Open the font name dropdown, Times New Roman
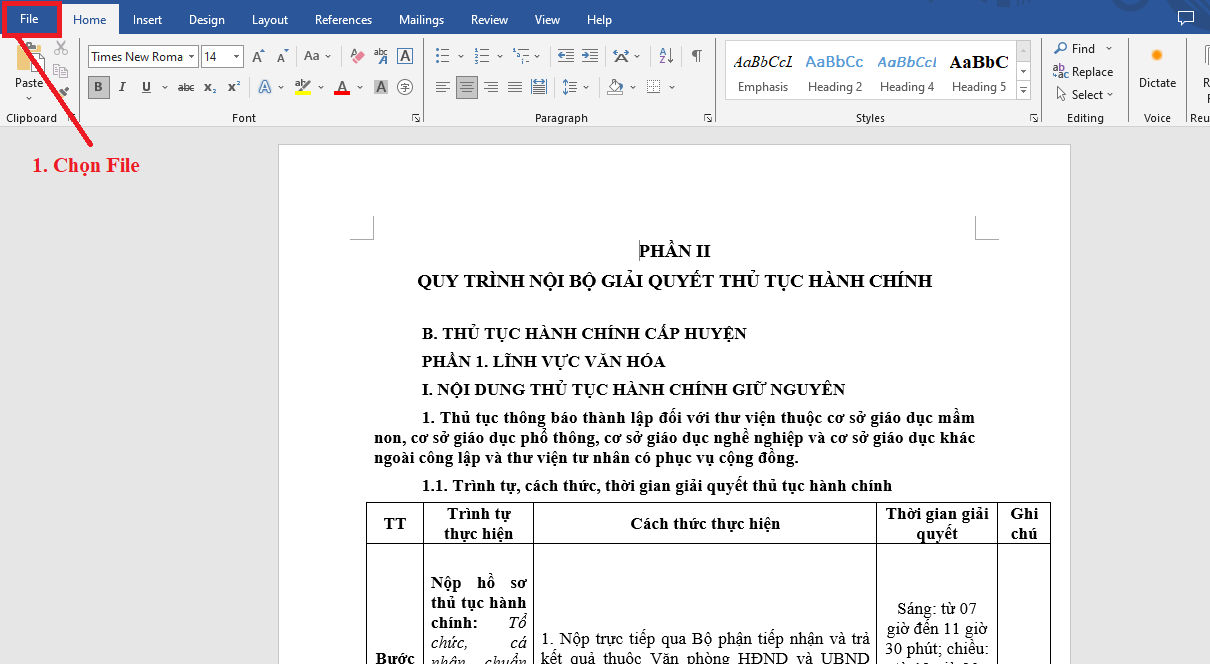The width and height of the screenshot is (1210, 664). click(x=192, y=57)
